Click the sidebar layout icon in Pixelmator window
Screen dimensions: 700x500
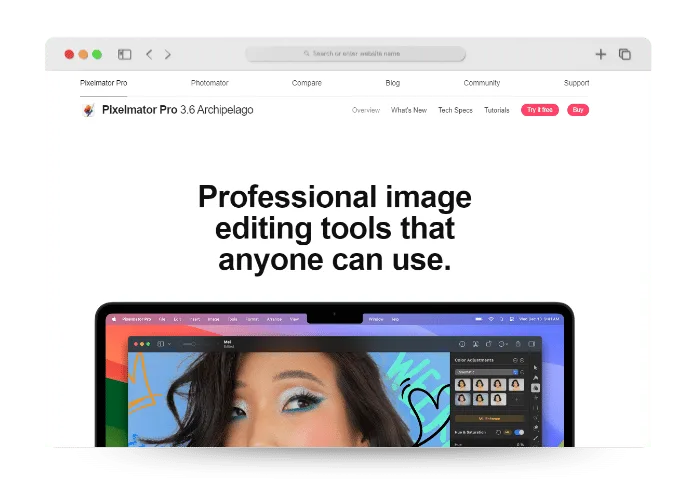click(160, 344)
